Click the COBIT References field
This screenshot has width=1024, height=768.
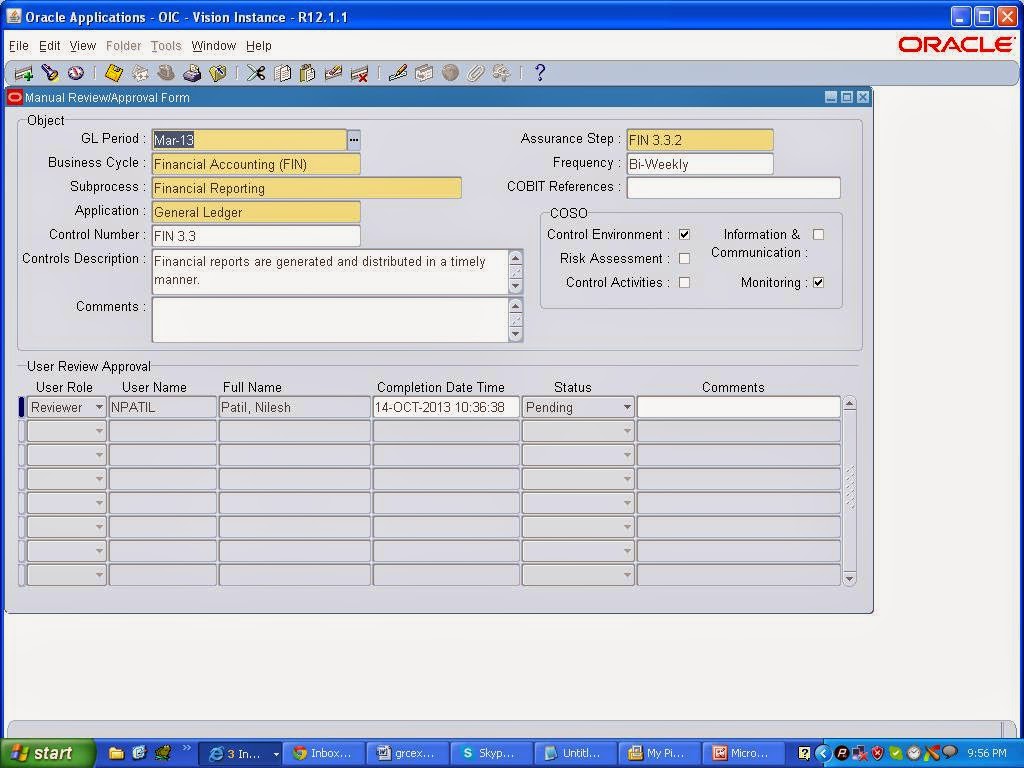[733, 188]
